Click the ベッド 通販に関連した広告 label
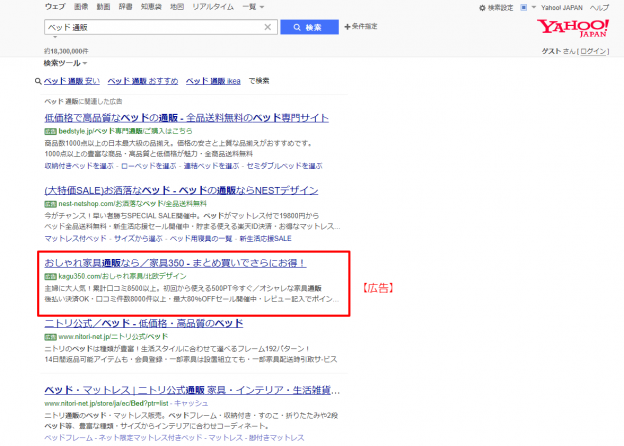The width and height of the screenshot is (624, 446). point(83,101)
